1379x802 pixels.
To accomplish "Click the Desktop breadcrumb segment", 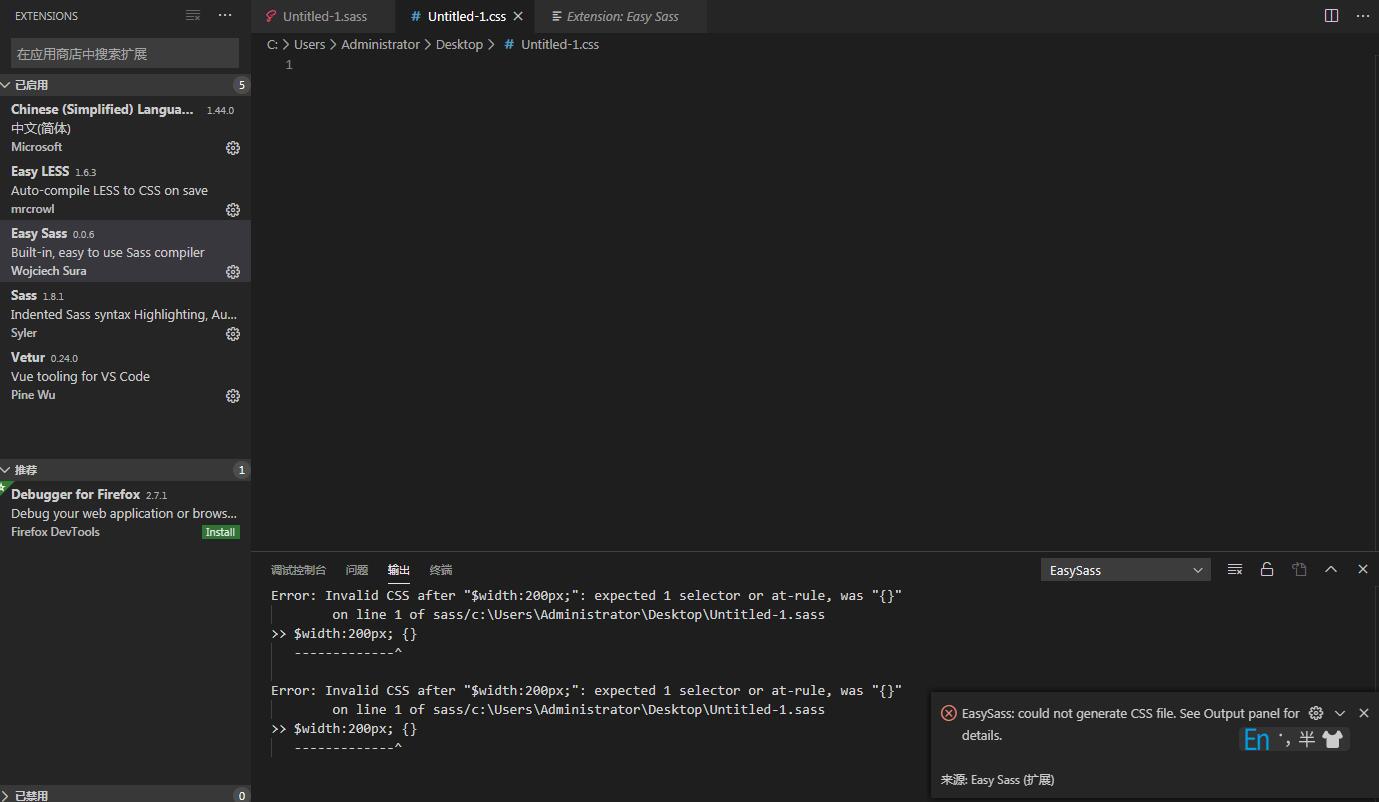I will tap(459, 44).
